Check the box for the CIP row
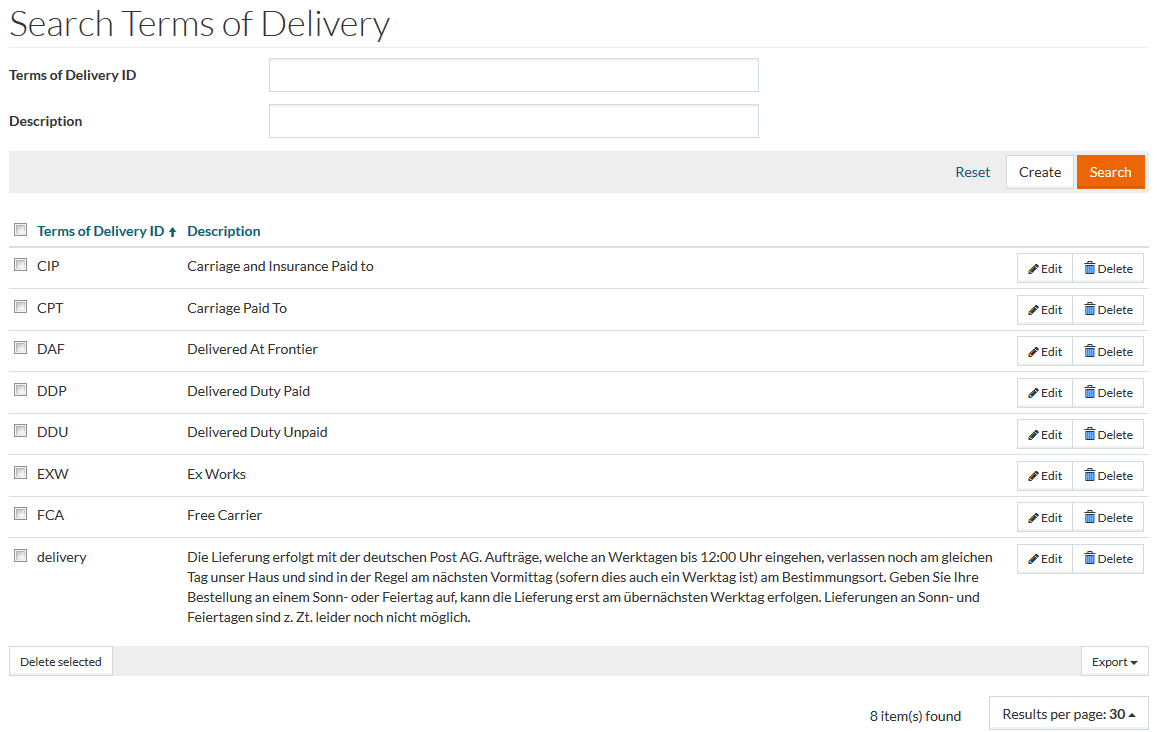The image size is (1157, 732). [x=20, y=265]
